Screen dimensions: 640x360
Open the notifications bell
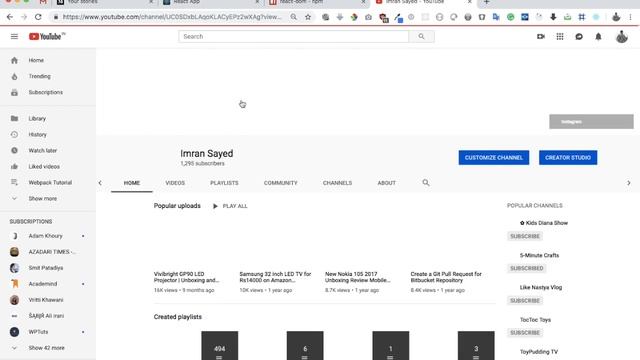[598, 37]
